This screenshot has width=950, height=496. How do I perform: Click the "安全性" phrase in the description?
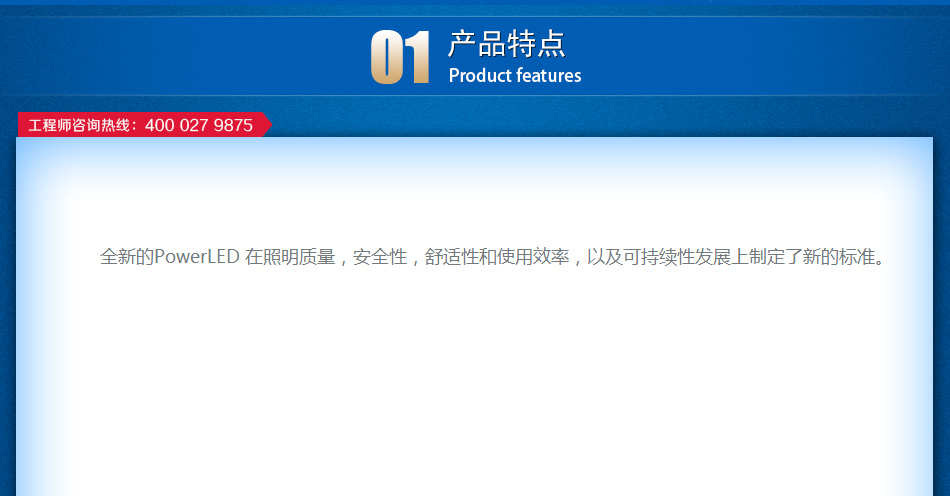[x=380, y=257]
